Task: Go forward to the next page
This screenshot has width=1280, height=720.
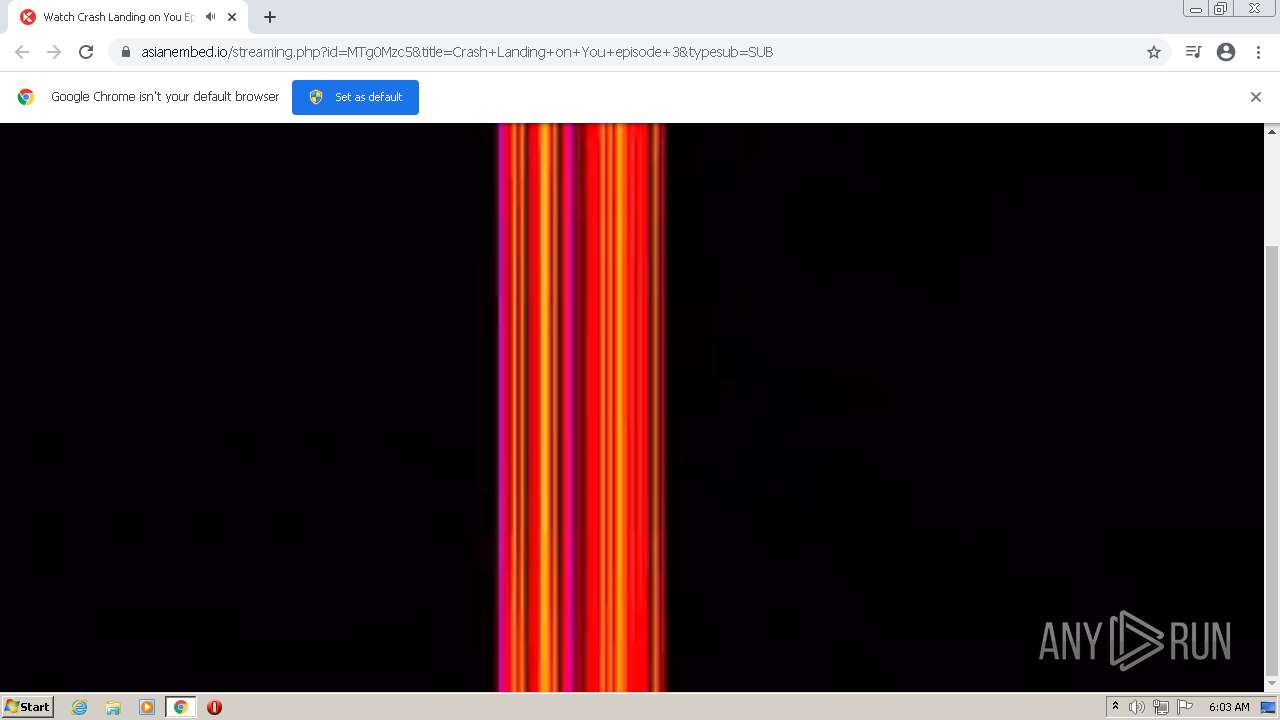Action: point(54,52)
